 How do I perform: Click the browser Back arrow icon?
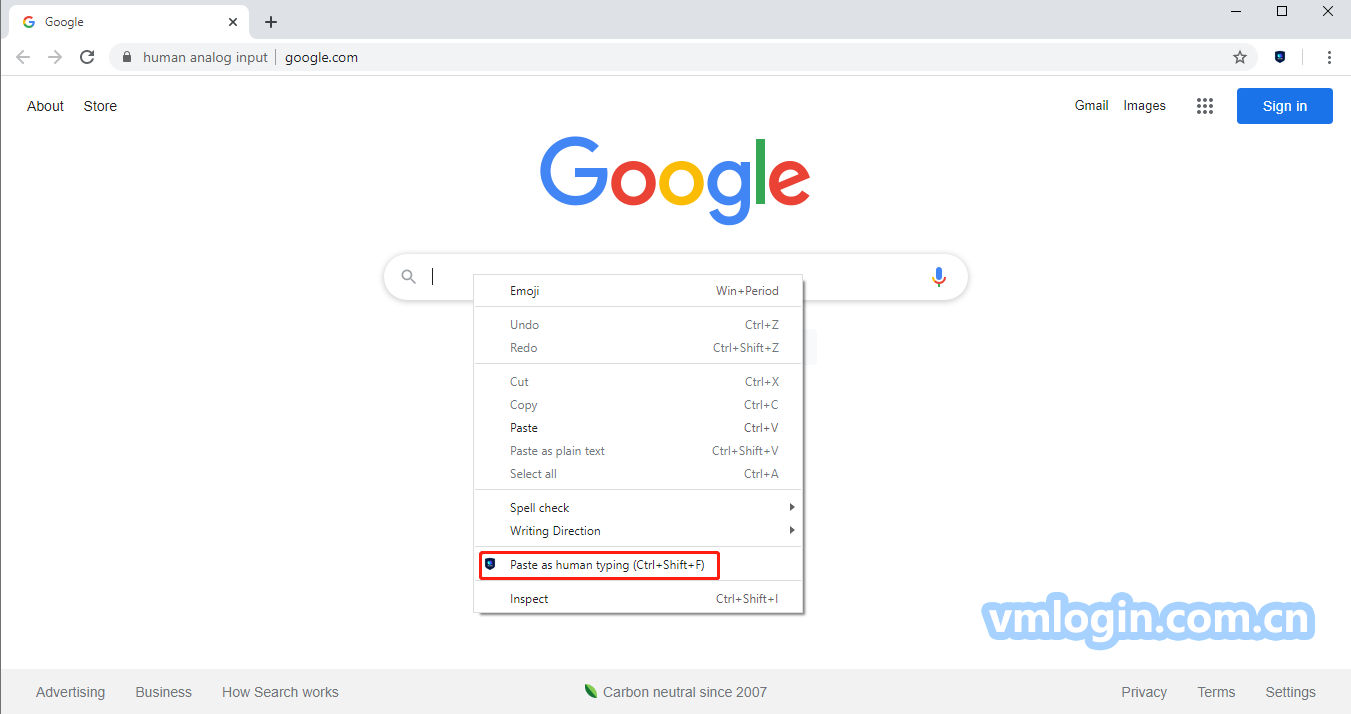[23, 57]
